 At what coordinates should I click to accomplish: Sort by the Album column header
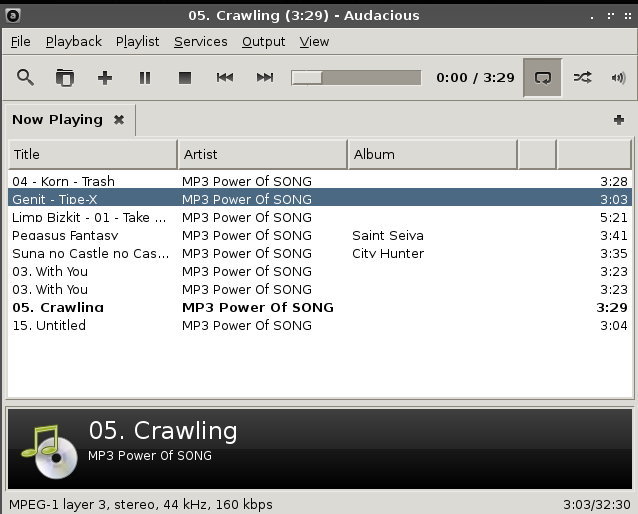[433, 154]
